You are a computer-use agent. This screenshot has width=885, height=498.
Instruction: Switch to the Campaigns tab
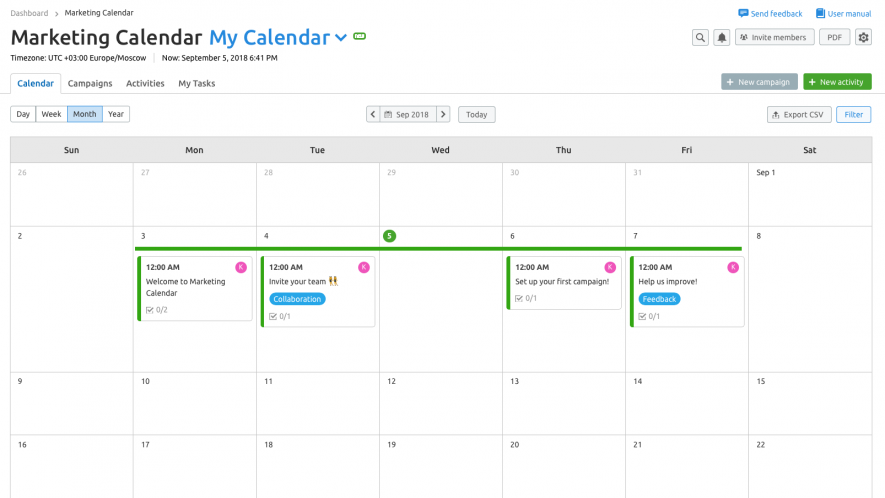90,83
